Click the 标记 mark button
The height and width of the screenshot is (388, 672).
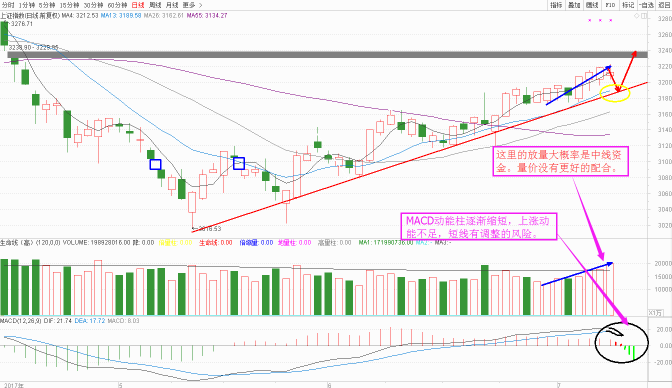(x=628, y=5)
